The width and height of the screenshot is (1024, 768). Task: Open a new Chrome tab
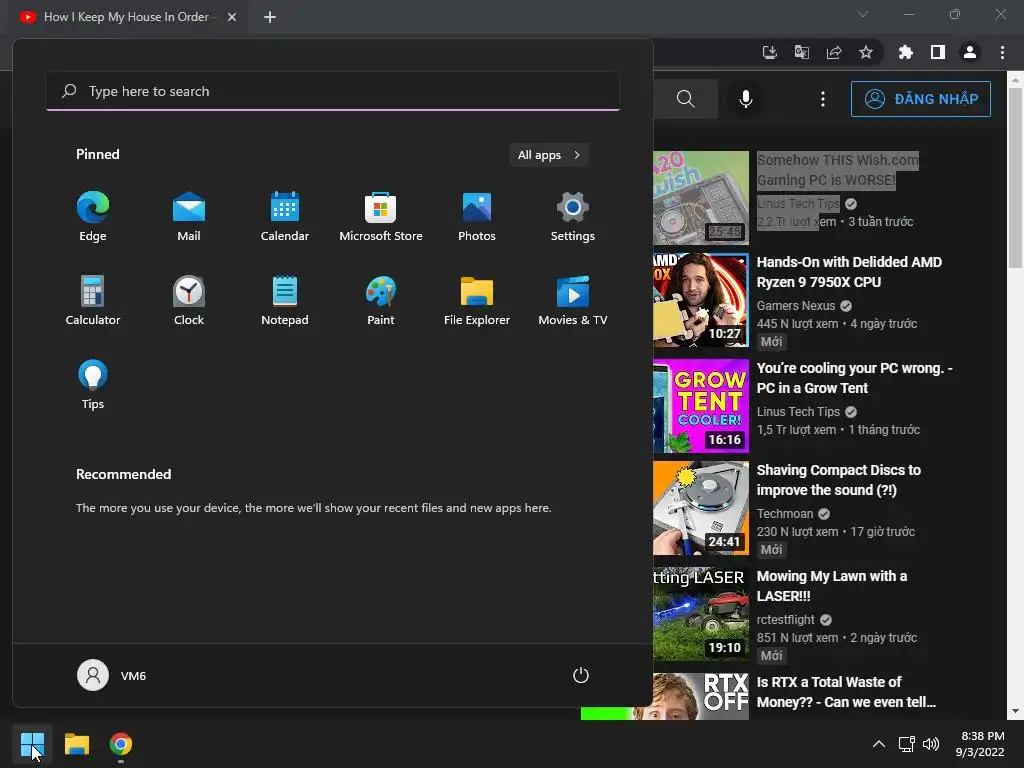(x=270, y=17)
